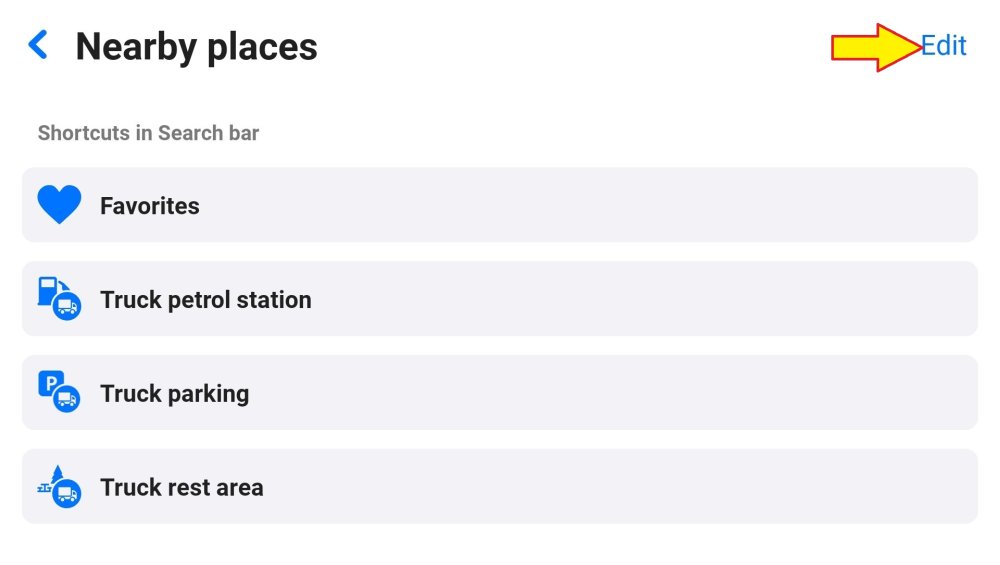This screenshot has height=565, width=1000.
Task: Click truck badge on petrol station icon
Action: click(67, 306)
